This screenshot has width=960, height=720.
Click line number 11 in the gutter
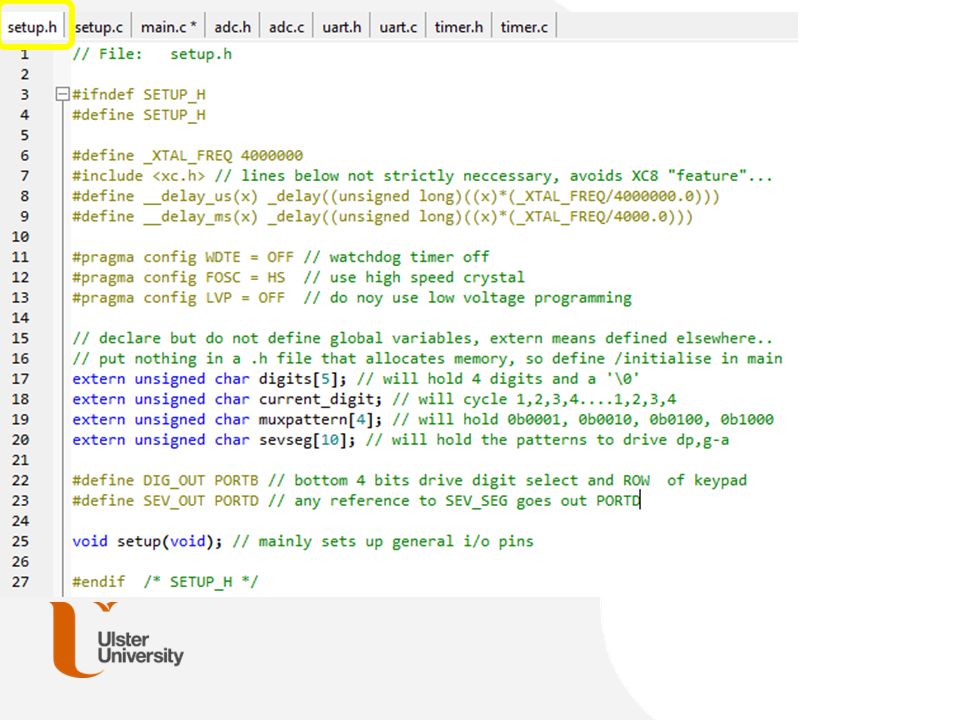[20, 257]
